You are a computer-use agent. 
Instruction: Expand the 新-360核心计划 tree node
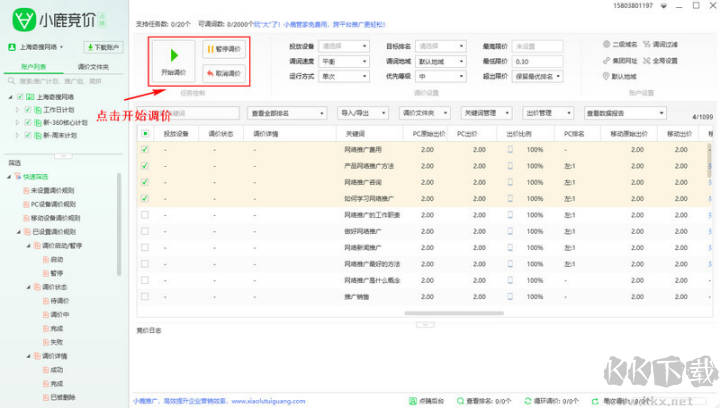[17, 121]
